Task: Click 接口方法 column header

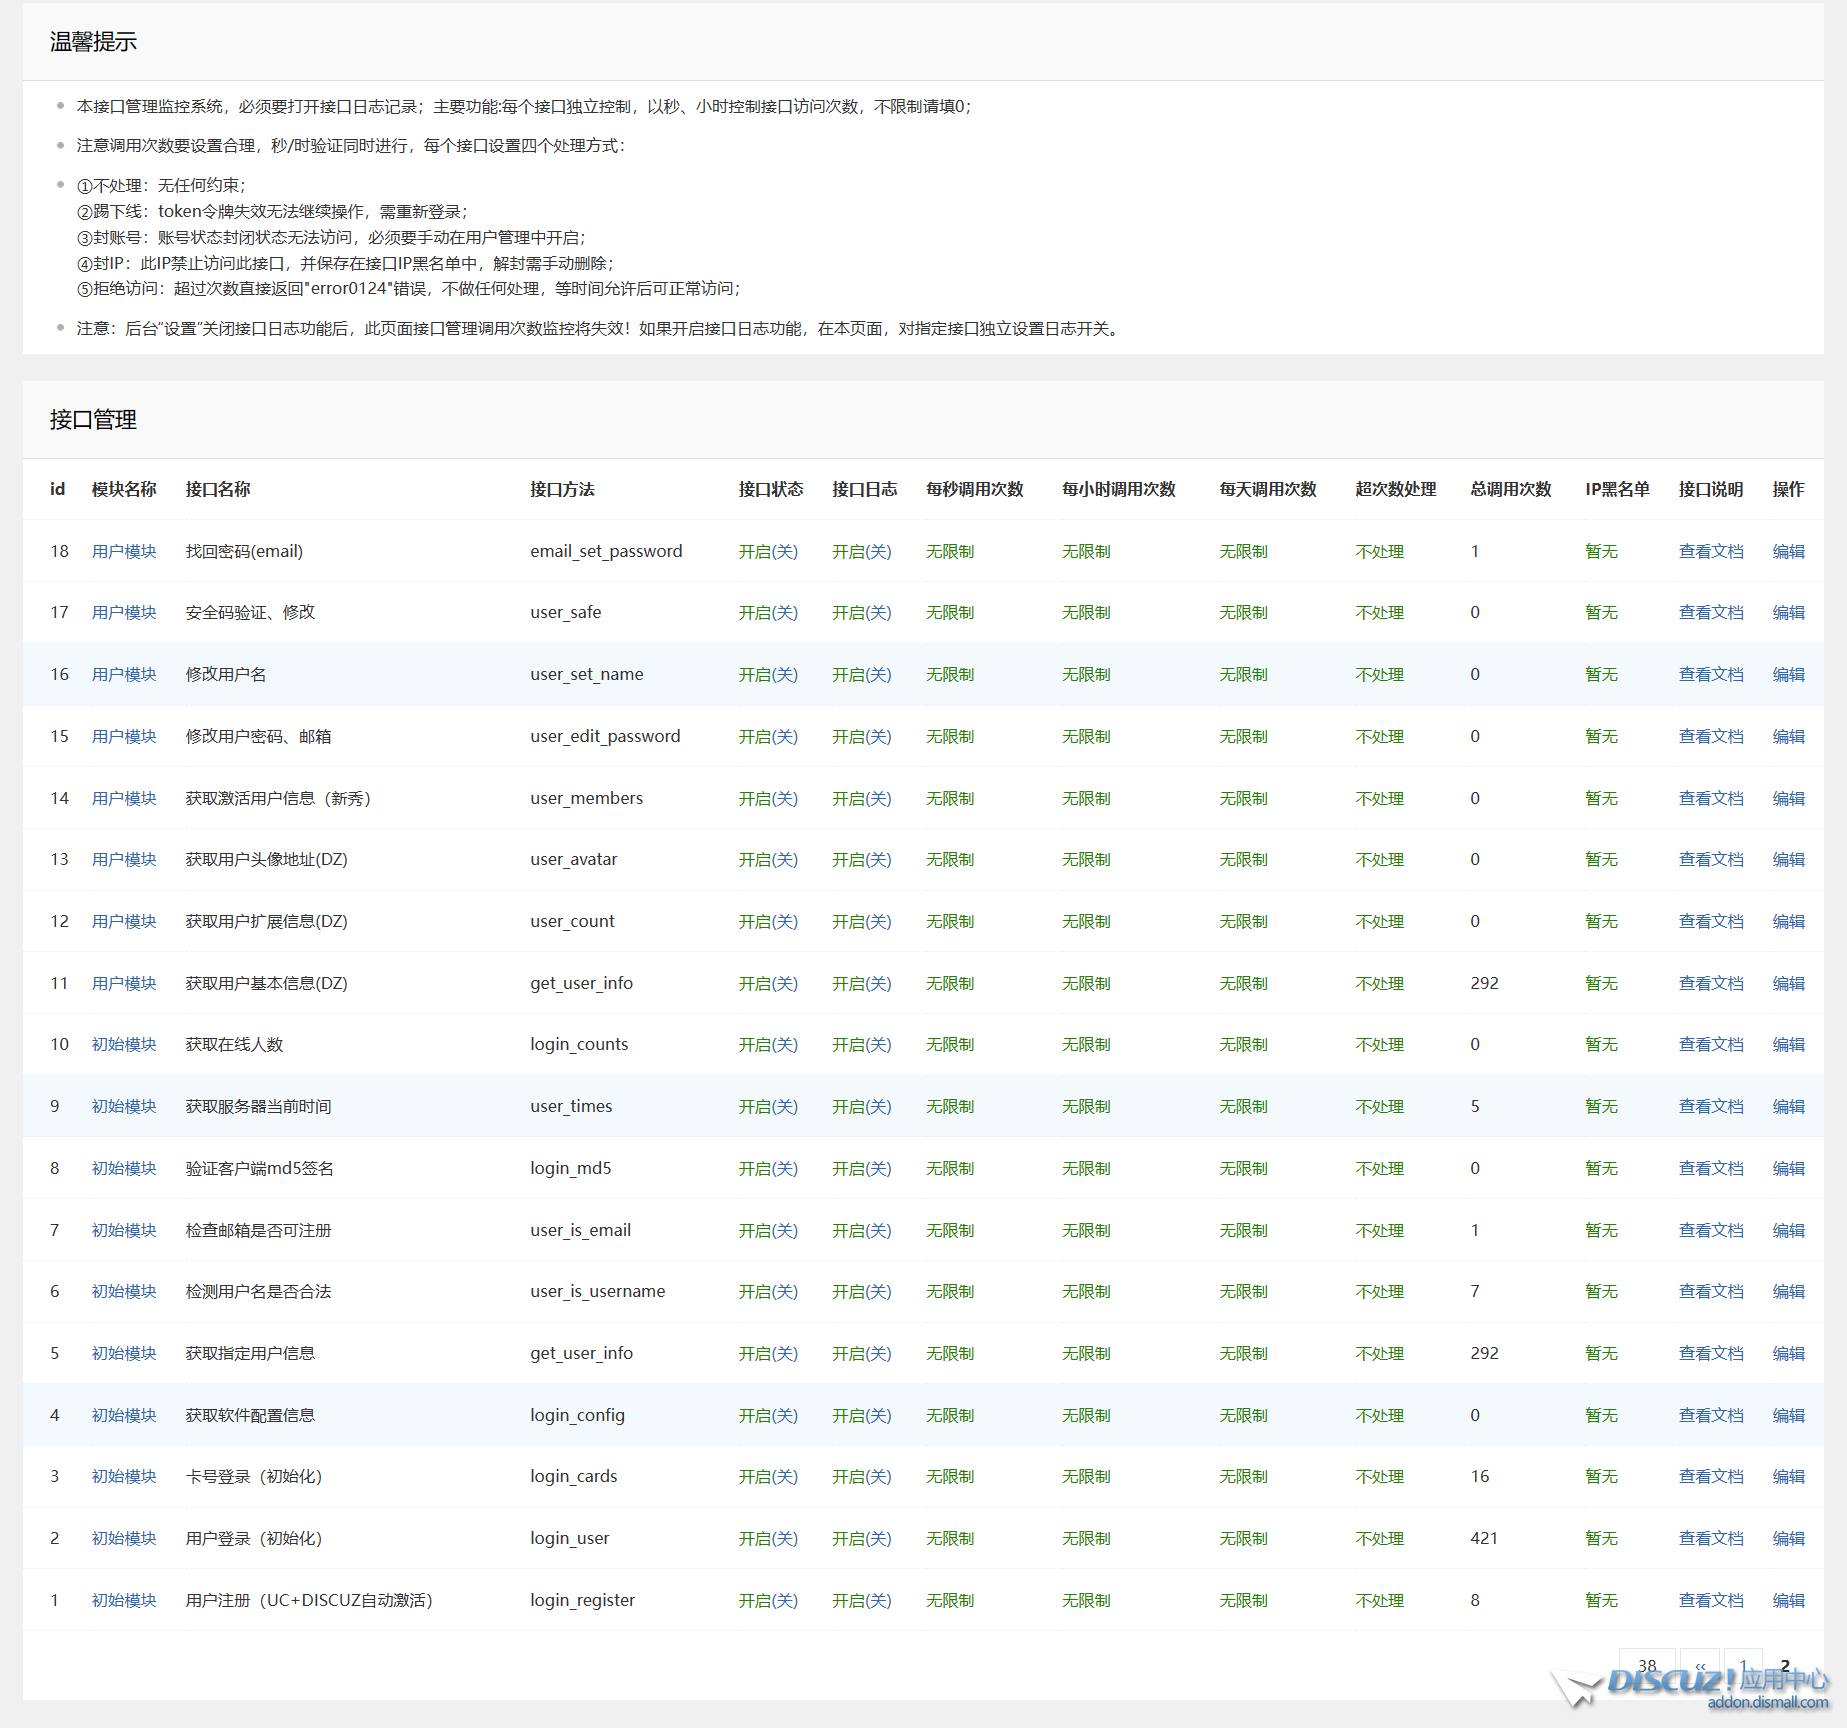Action: click(x=562, y=489)
